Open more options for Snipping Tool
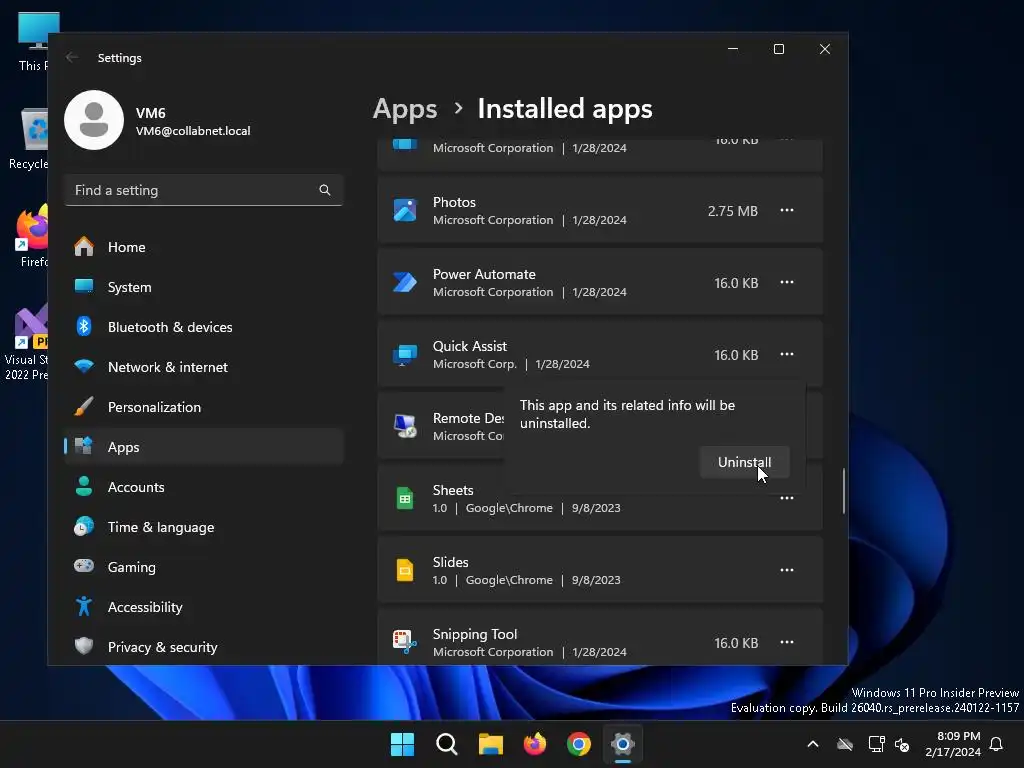1024x768 pixels. [x=787, y=642]
